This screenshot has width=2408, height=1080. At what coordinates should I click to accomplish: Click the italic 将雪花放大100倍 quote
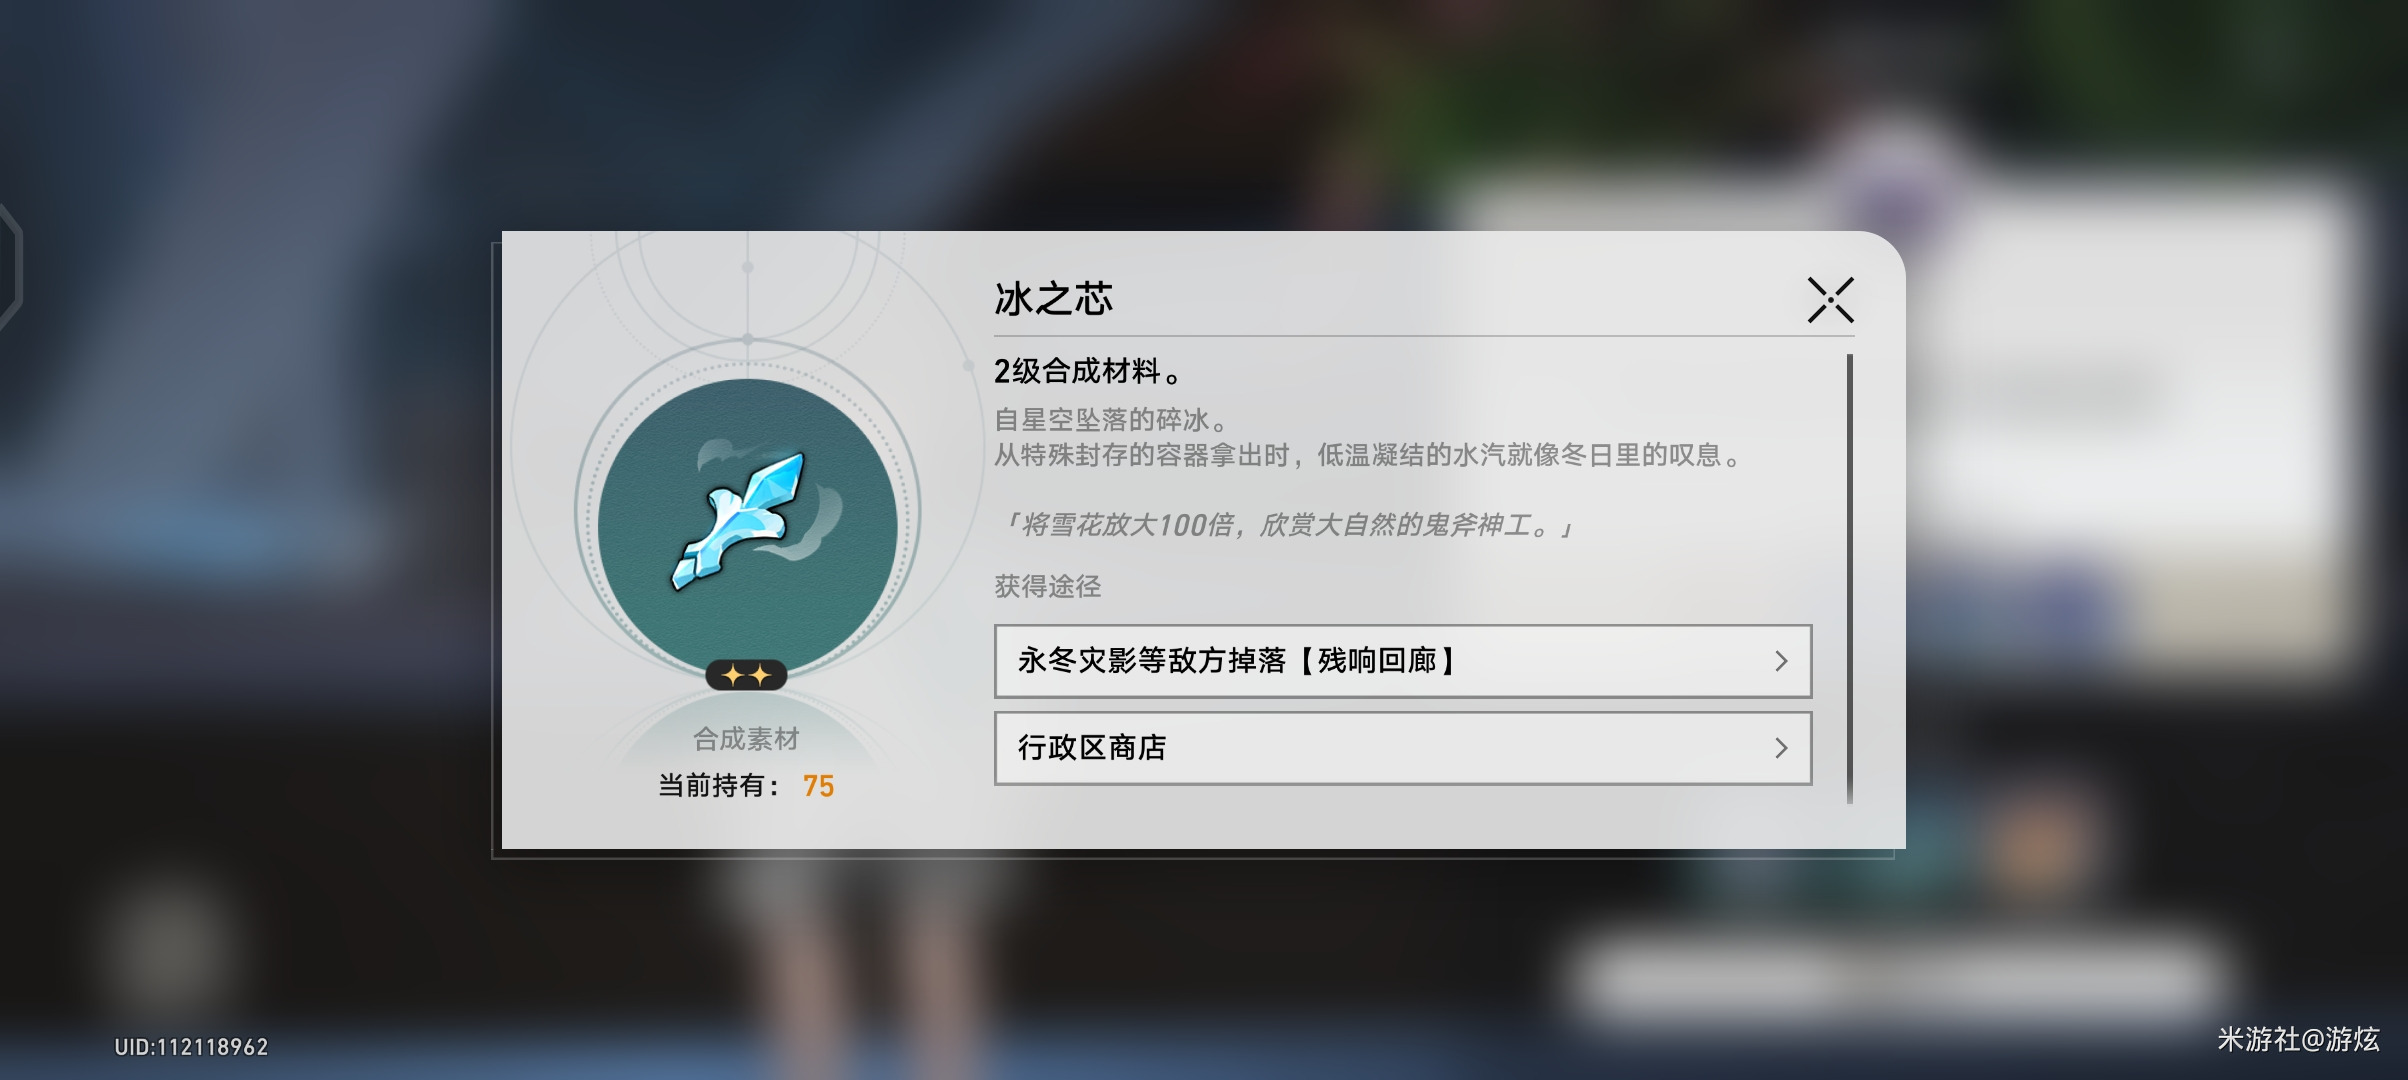tap(1288, 525)
